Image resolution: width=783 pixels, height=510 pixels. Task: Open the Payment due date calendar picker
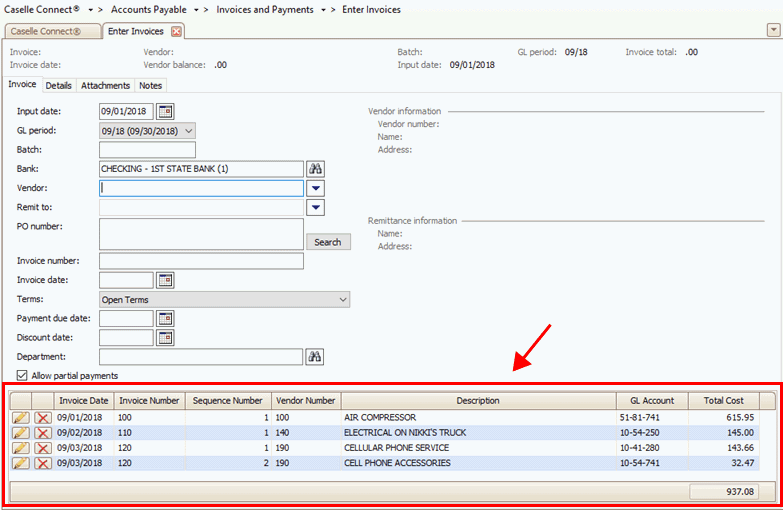(x=165, y=318)
